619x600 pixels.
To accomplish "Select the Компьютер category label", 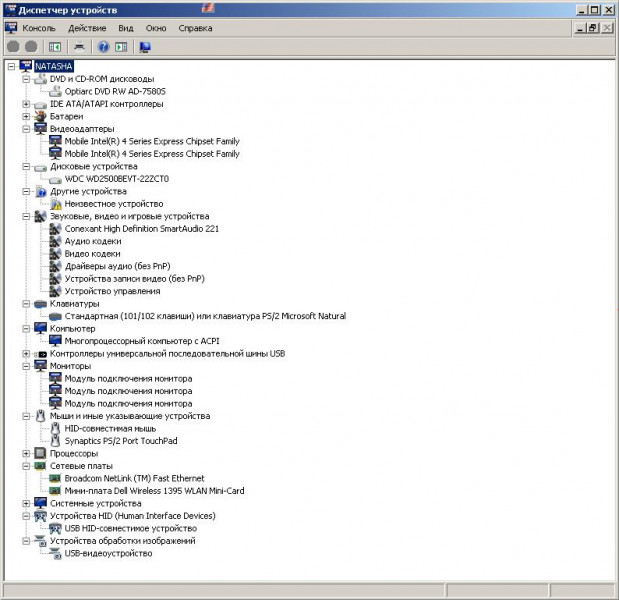I will pyautogui.click(x=72, y=329).
